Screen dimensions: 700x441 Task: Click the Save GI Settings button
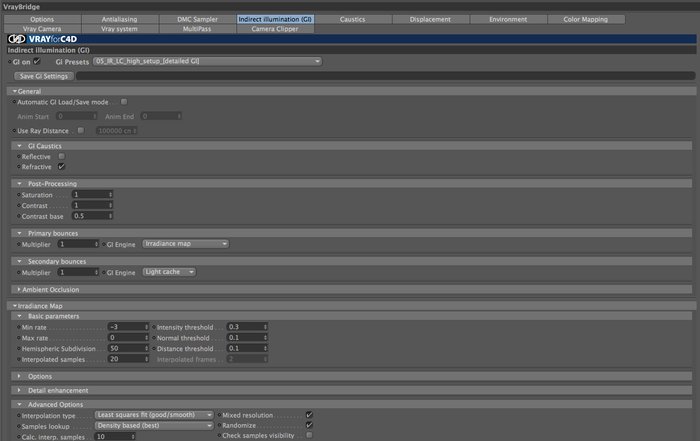tap(44, 76)
